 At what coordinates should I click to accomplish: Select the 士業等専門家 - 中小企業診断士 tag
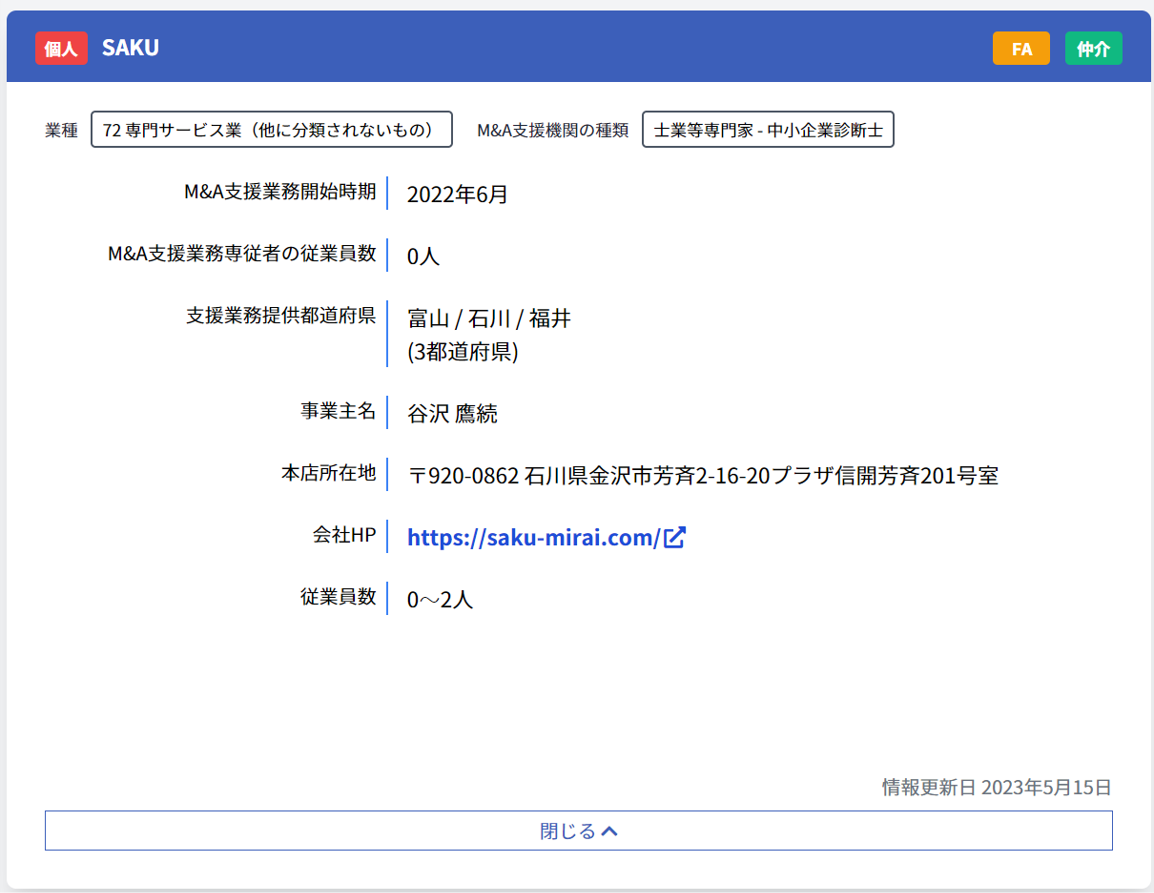tap(768, 130)
